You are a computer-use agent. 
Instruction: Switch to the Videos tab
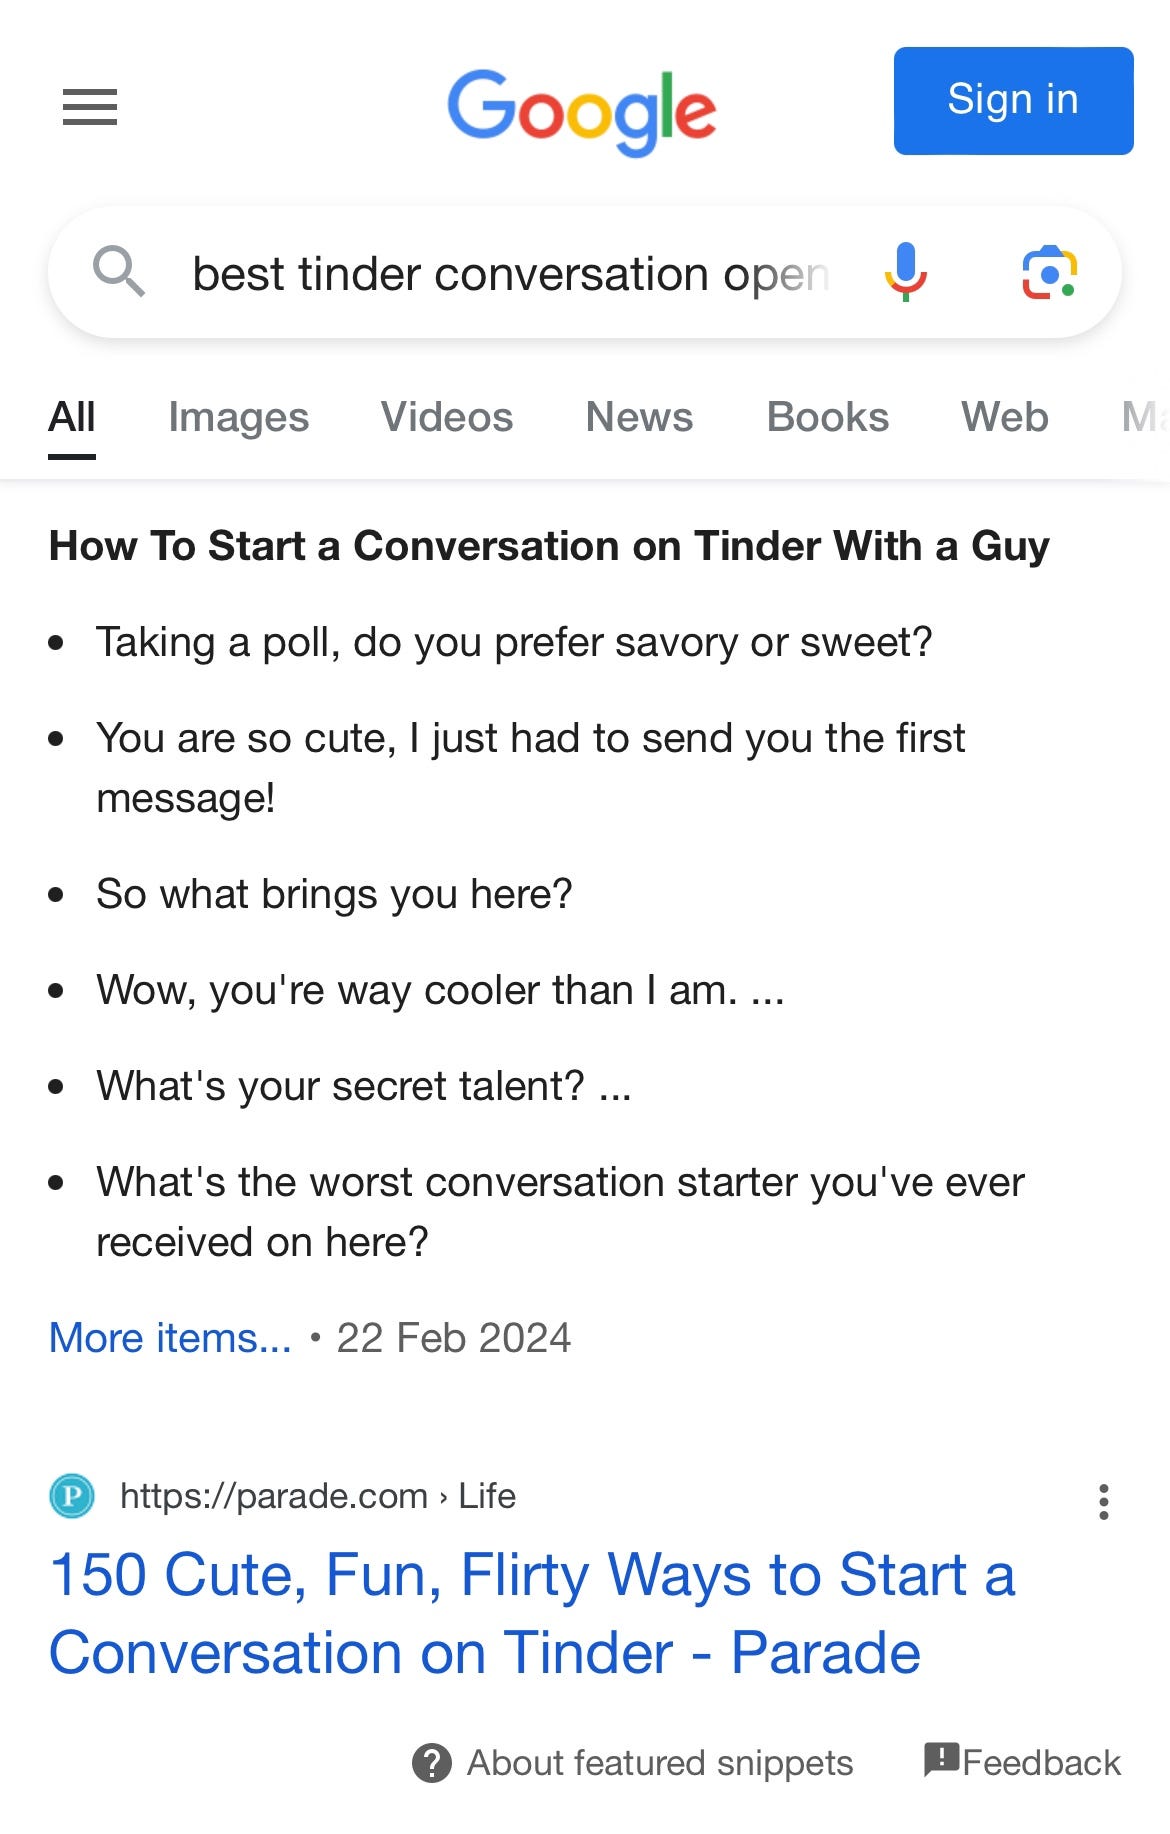[446, 417]
